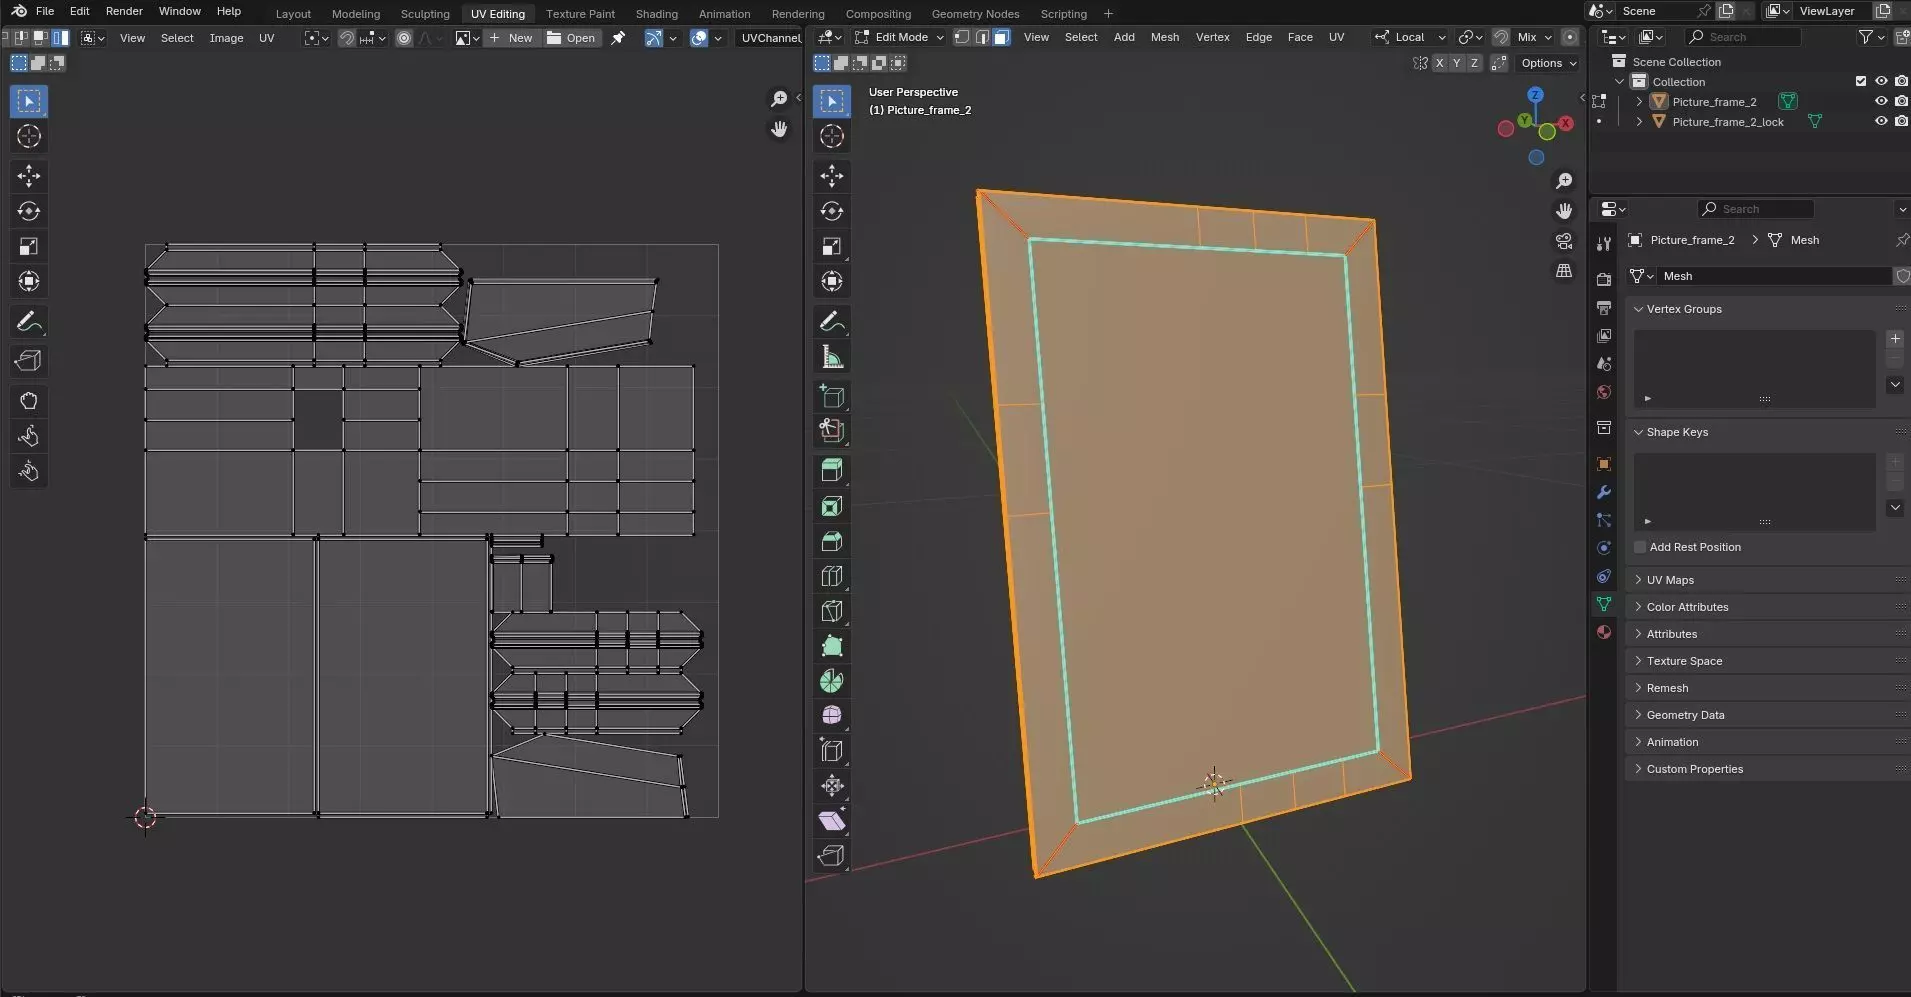Toggle X axis mesh symmetry
Screen dimensions: 1911x997
[x=1439, y=63]
